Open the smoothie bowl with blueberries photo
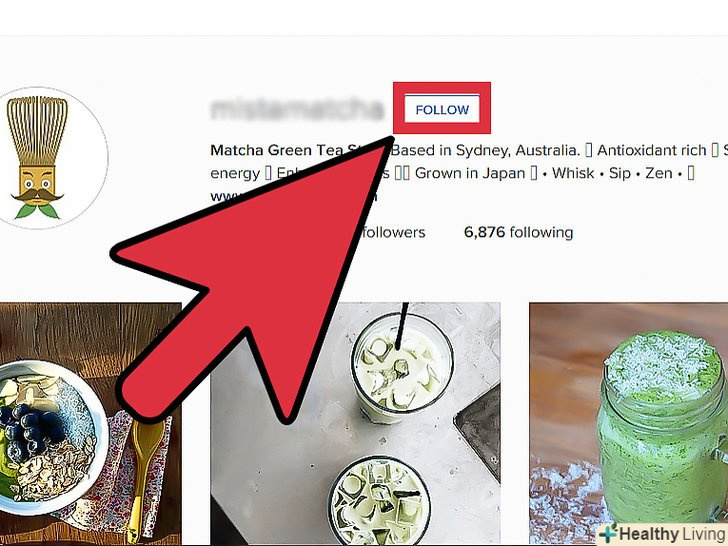 point(91,423)
